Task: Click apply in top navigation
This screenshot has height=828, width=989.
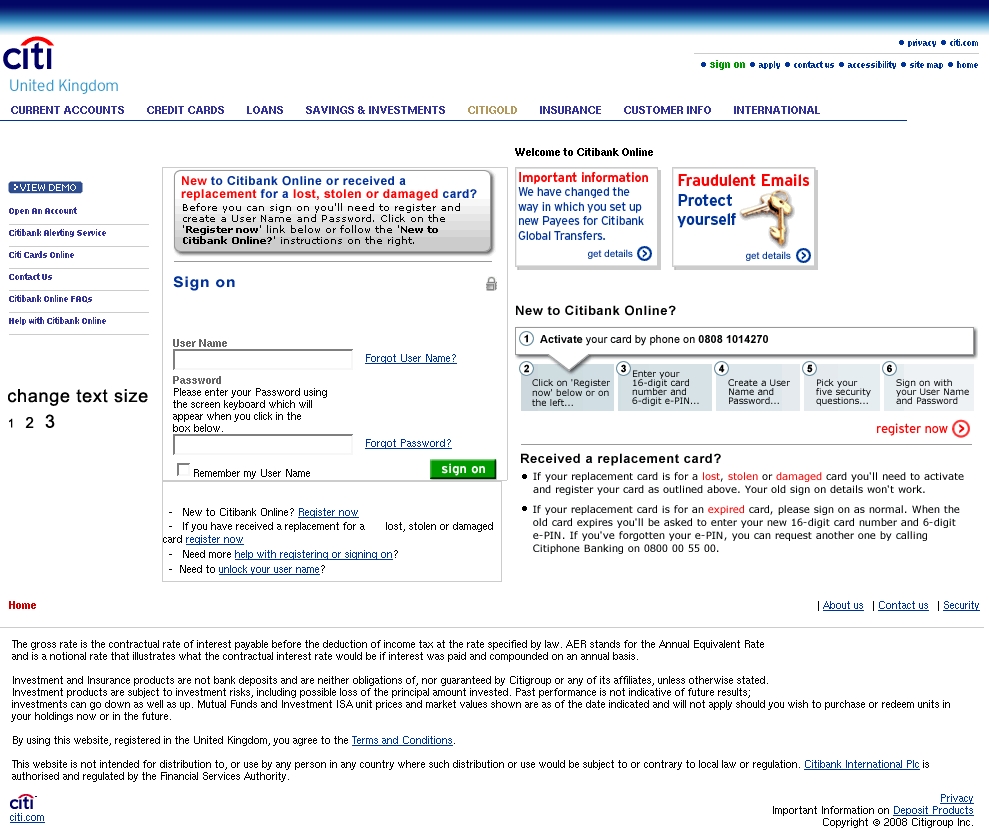Action: 769,64
